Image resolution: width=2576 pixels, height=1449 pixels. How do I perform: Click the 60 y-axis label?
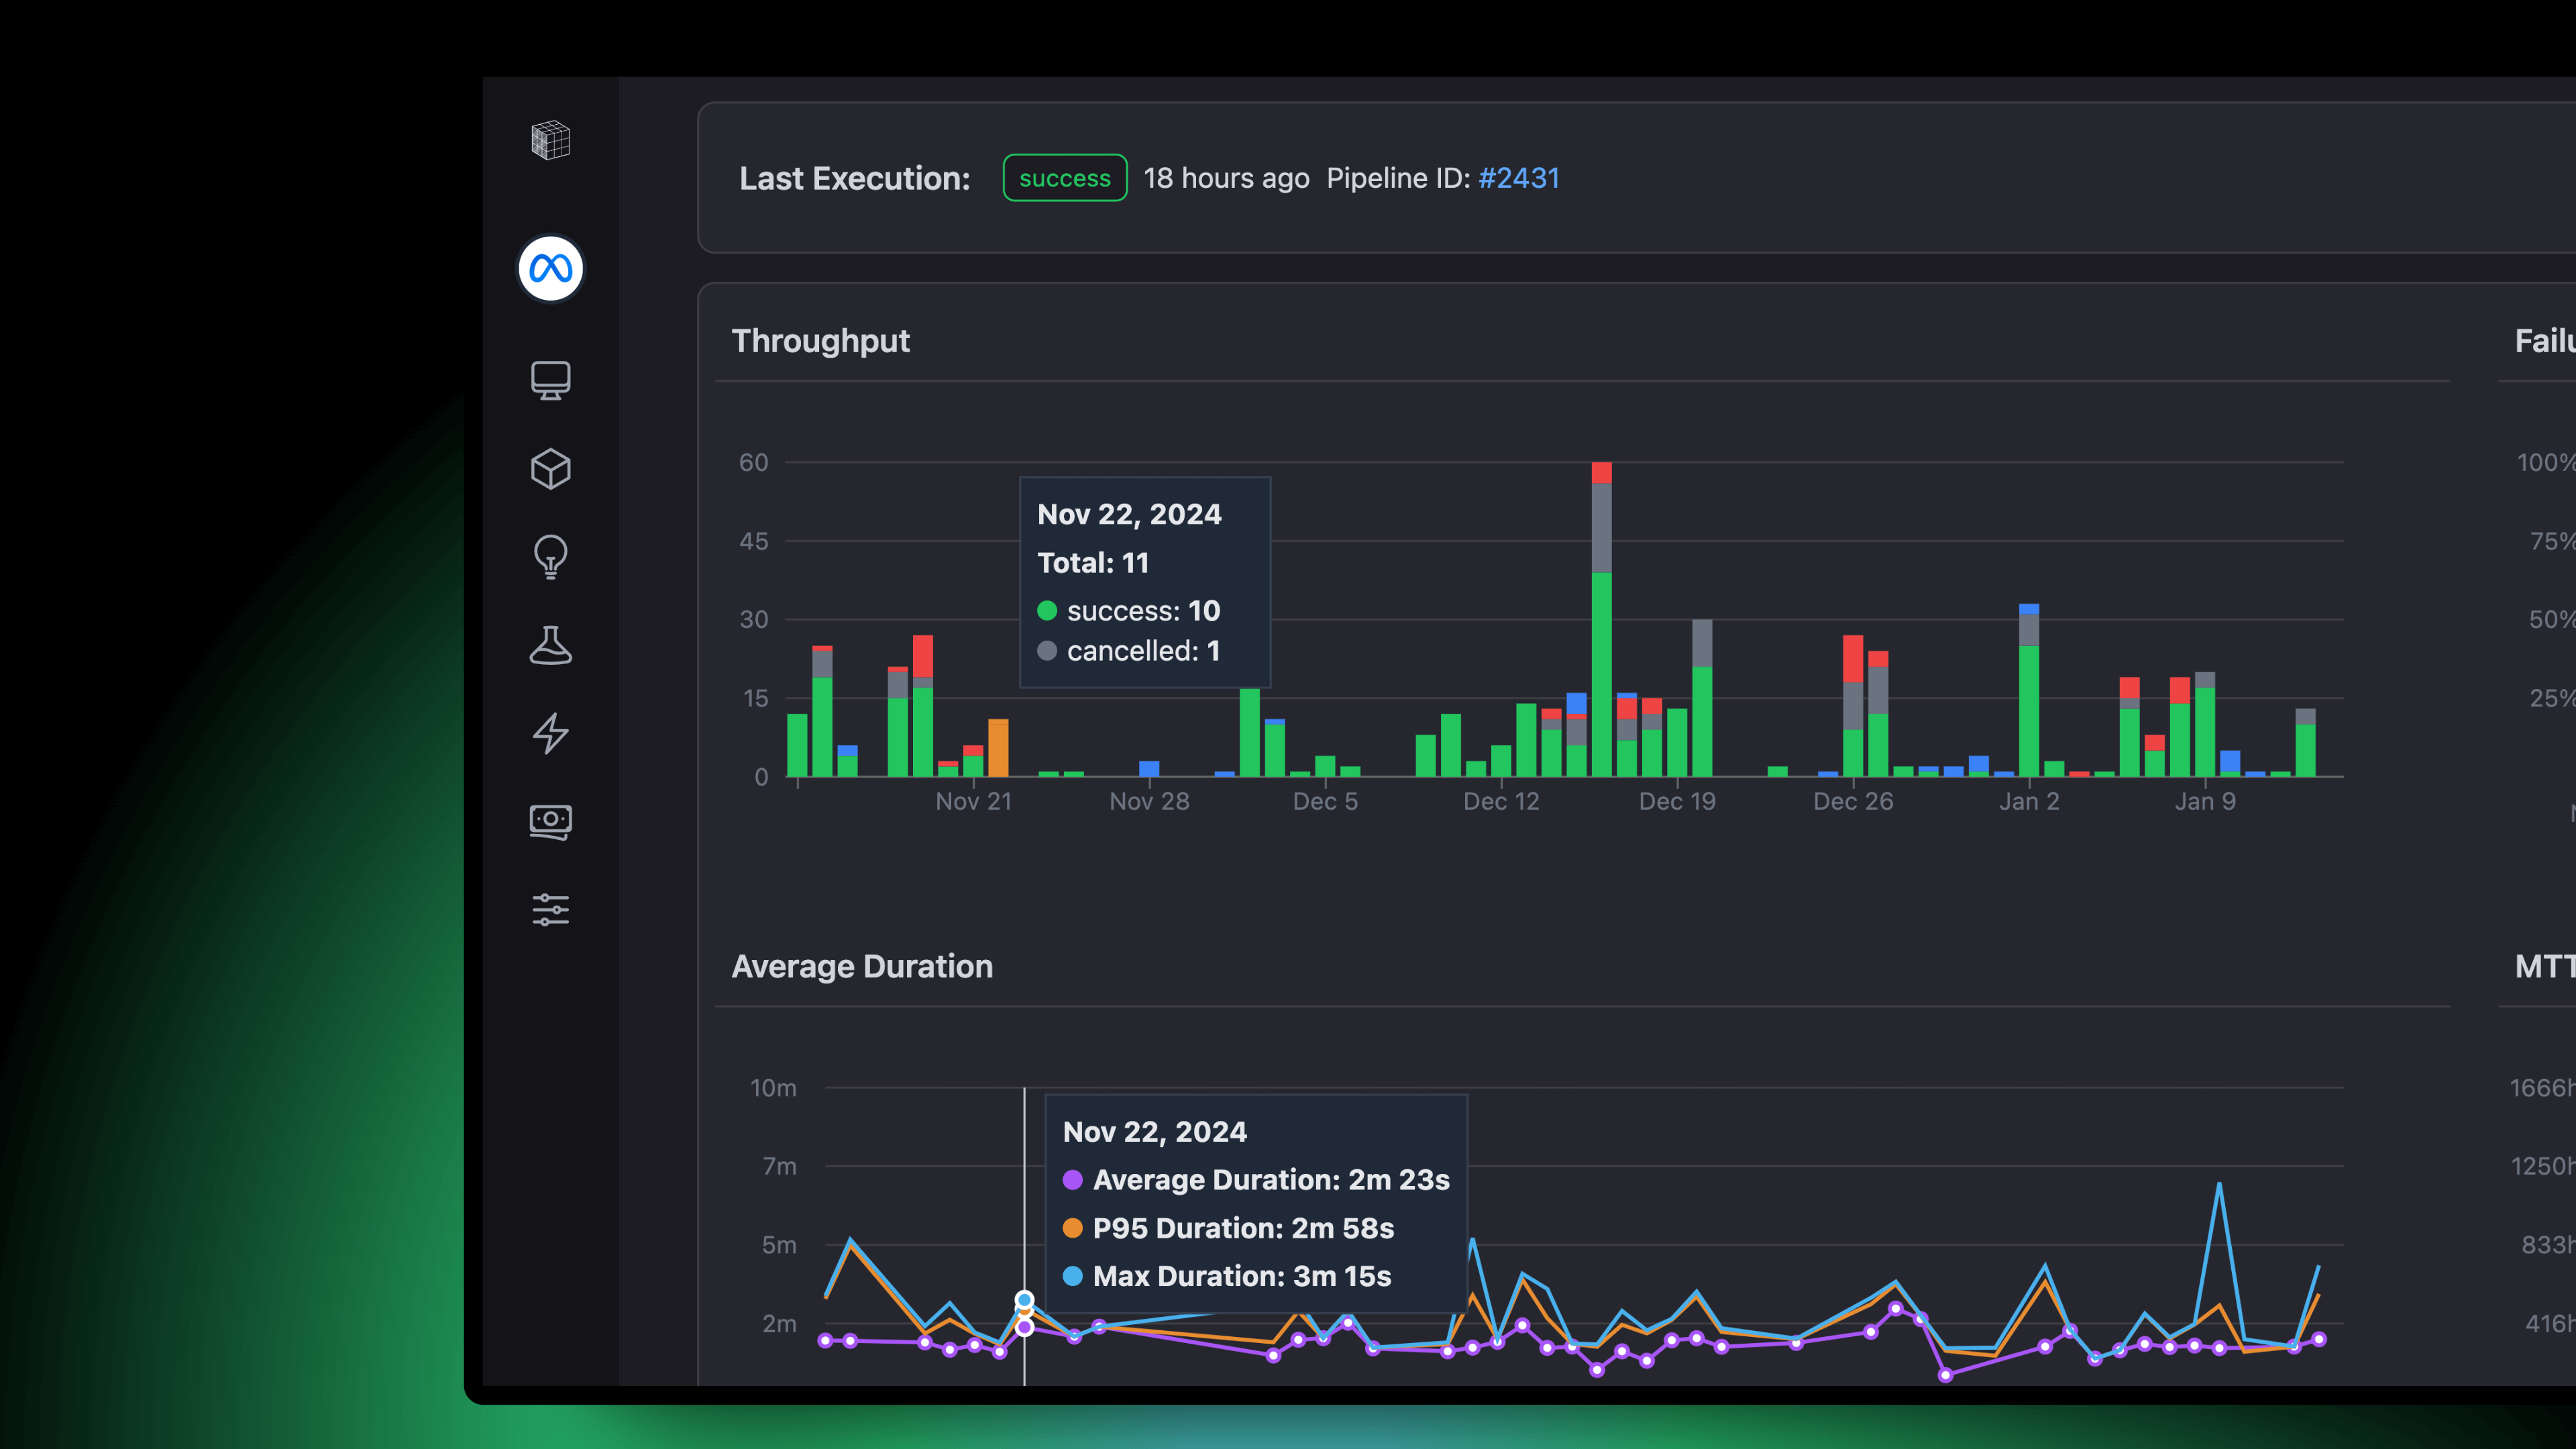753,462
